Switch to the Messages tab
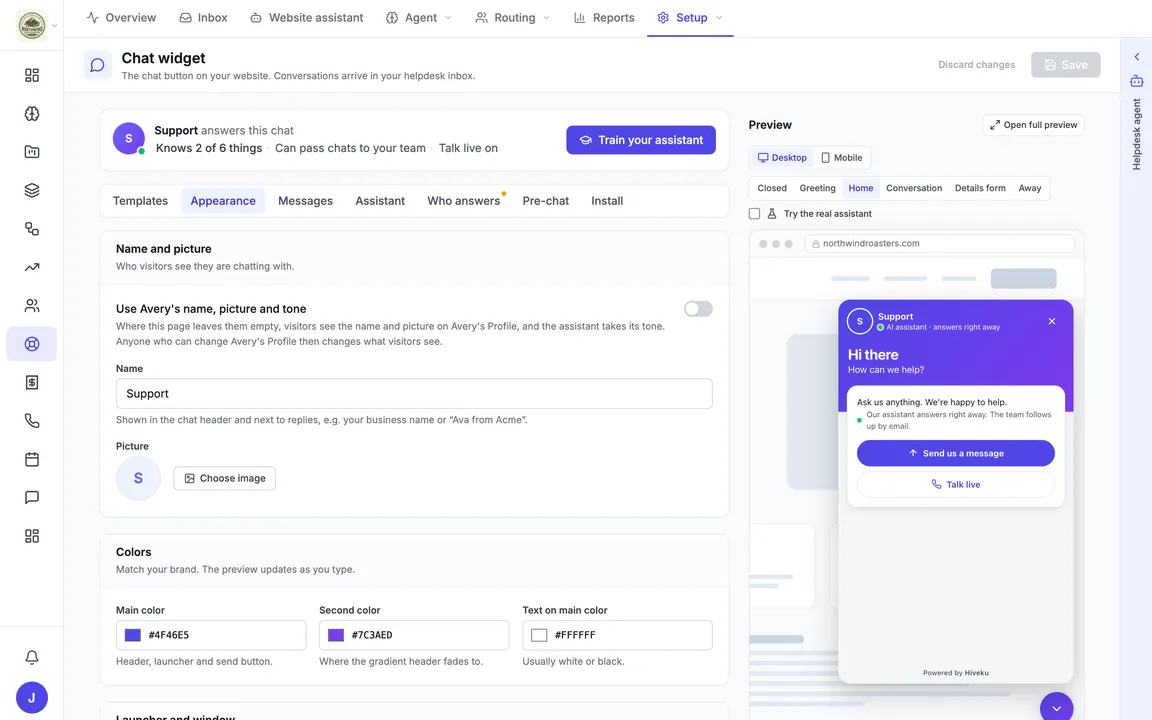This screenshot has width=1152, height=720. 305,201
